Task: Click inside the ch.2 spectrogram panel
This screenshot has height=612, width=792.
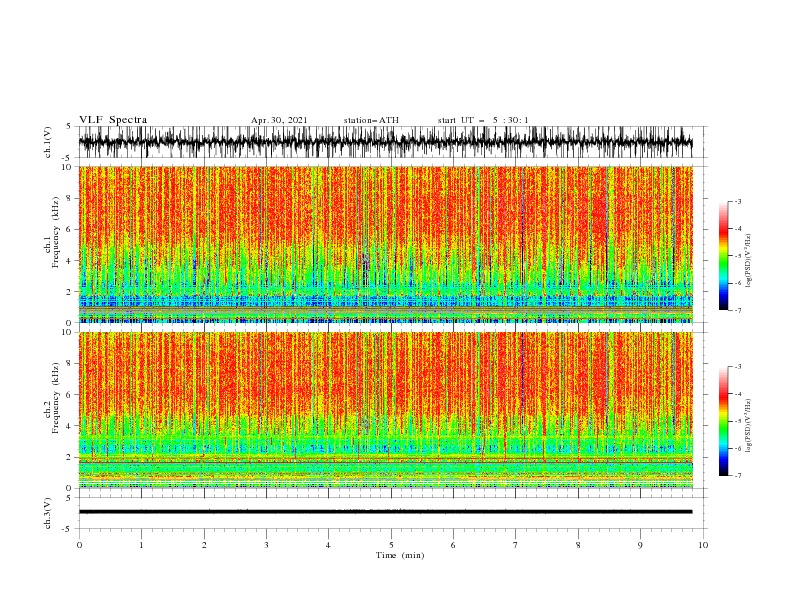Action: click(x=386, y=410)
